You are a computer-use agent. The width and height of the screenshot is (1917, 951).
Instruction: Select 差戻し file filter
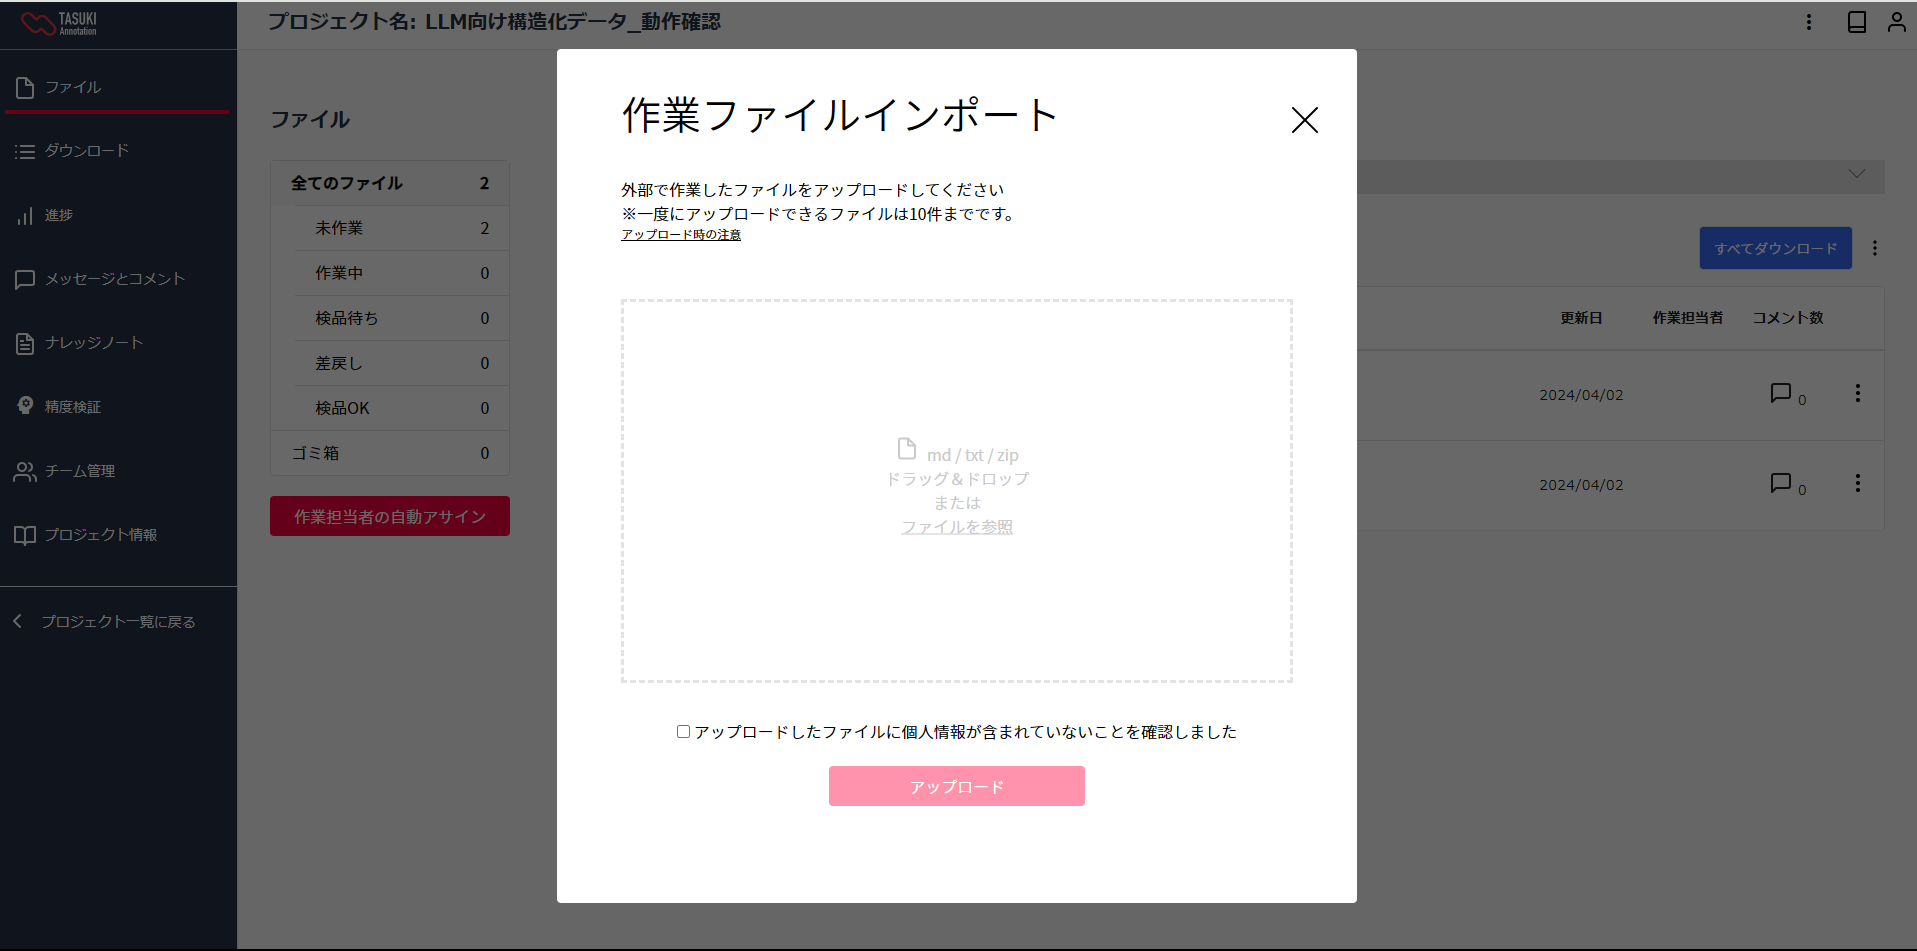coord(402,363)
